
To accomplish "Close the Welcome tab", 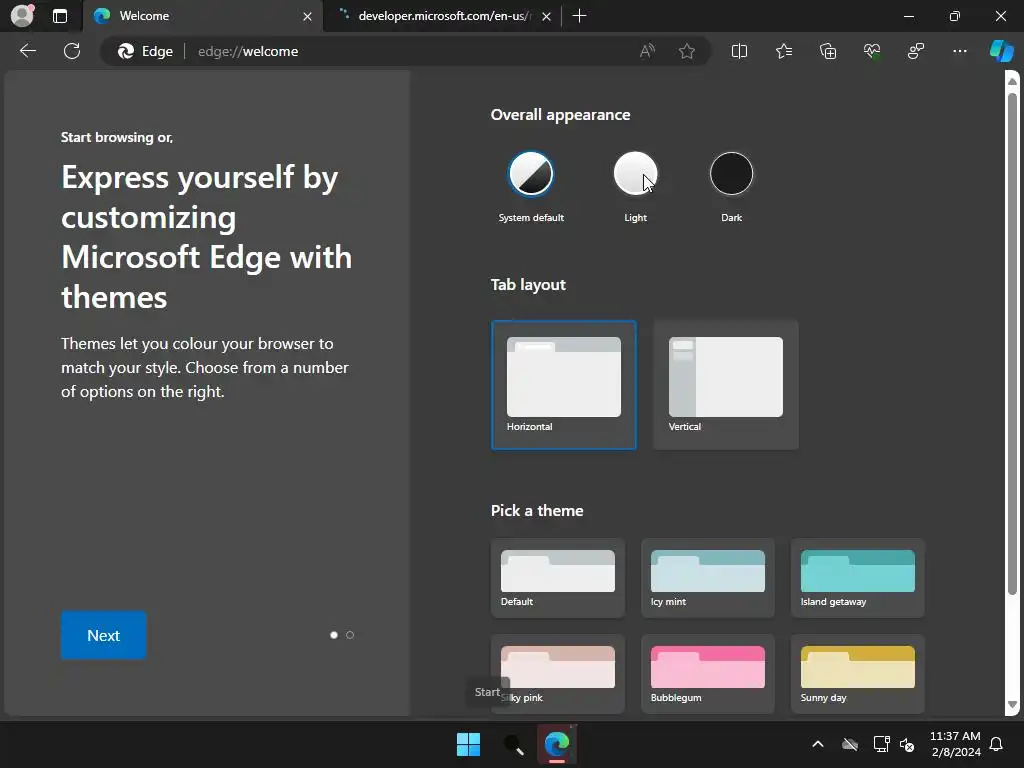I will tap(307, 16).
